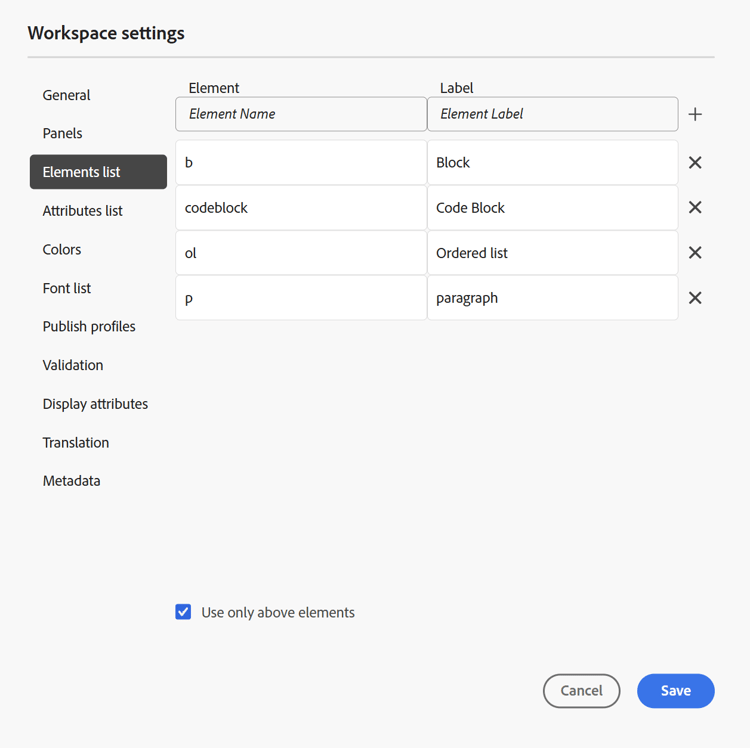Switch to Panels settings
The image size is (750, 748).
(x=63, y=133)
